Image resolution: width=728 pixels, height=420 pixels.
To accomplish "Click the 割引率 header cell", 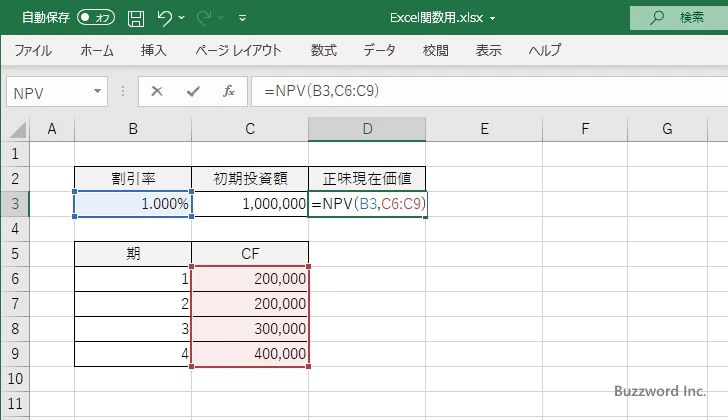I will (x=133, y=179).
